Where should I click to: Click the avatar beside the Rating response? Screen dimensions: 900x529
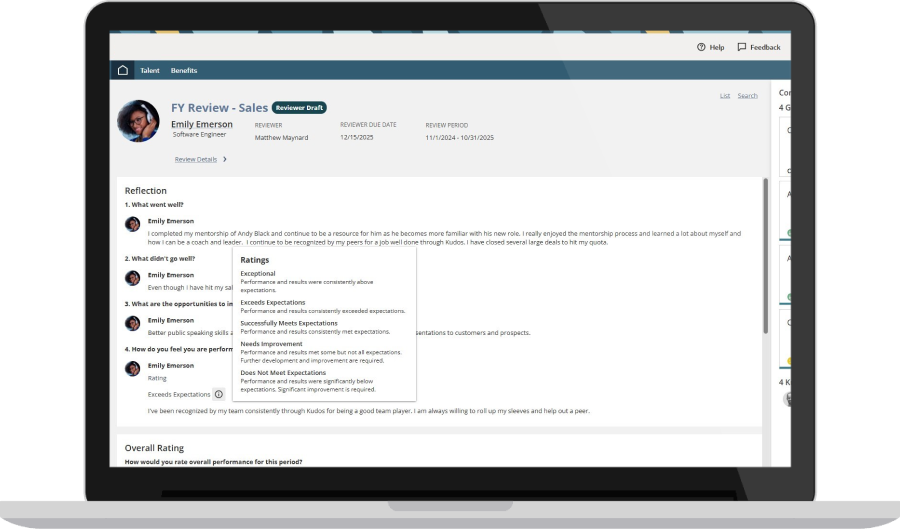[x=132, y=368]
